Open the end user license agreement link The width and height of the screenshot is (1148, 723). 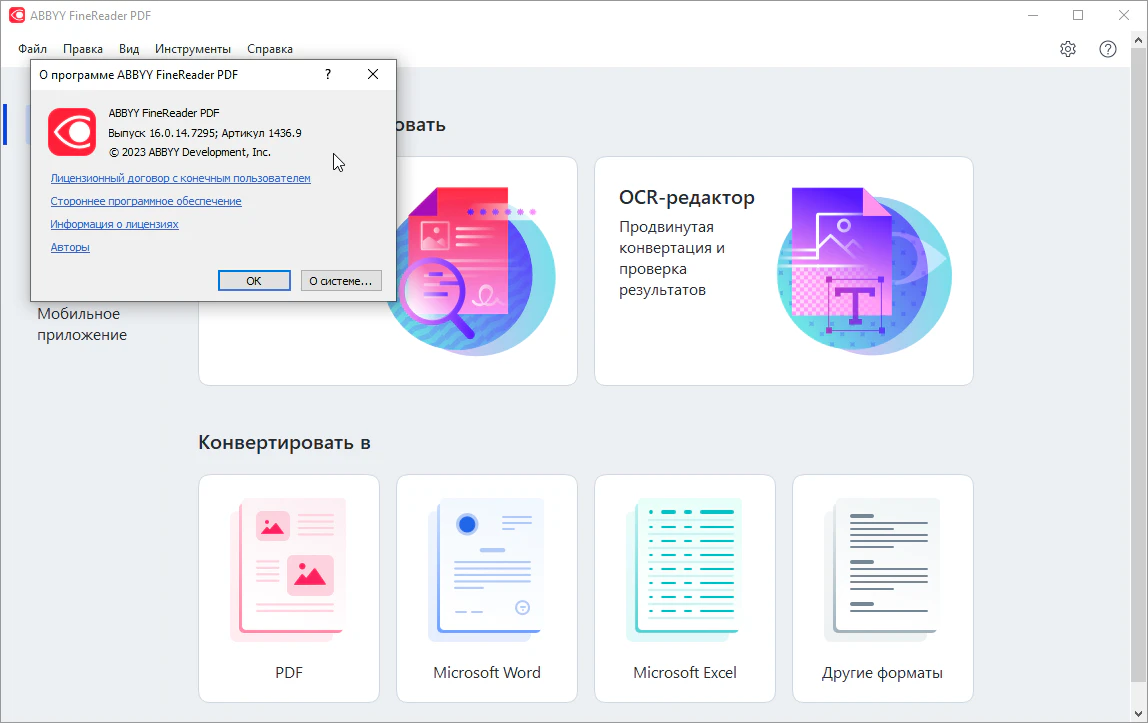pos(180,178)
